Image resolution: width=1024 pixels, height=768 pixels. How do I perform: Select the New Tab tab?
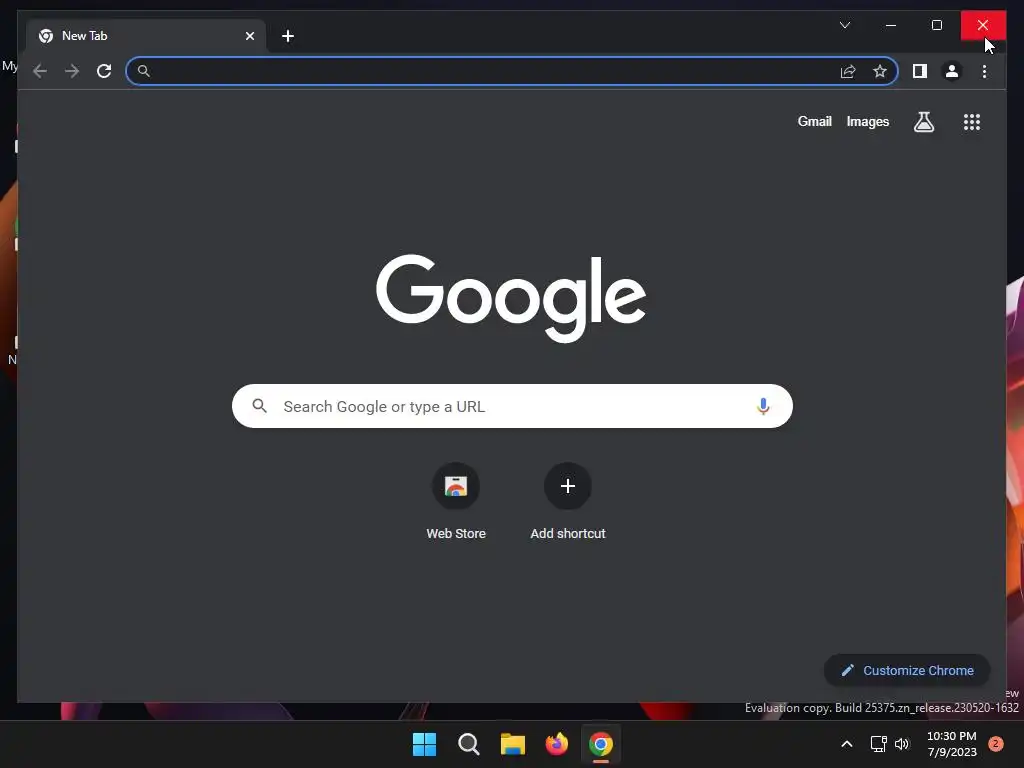click(x=146, y=36)
